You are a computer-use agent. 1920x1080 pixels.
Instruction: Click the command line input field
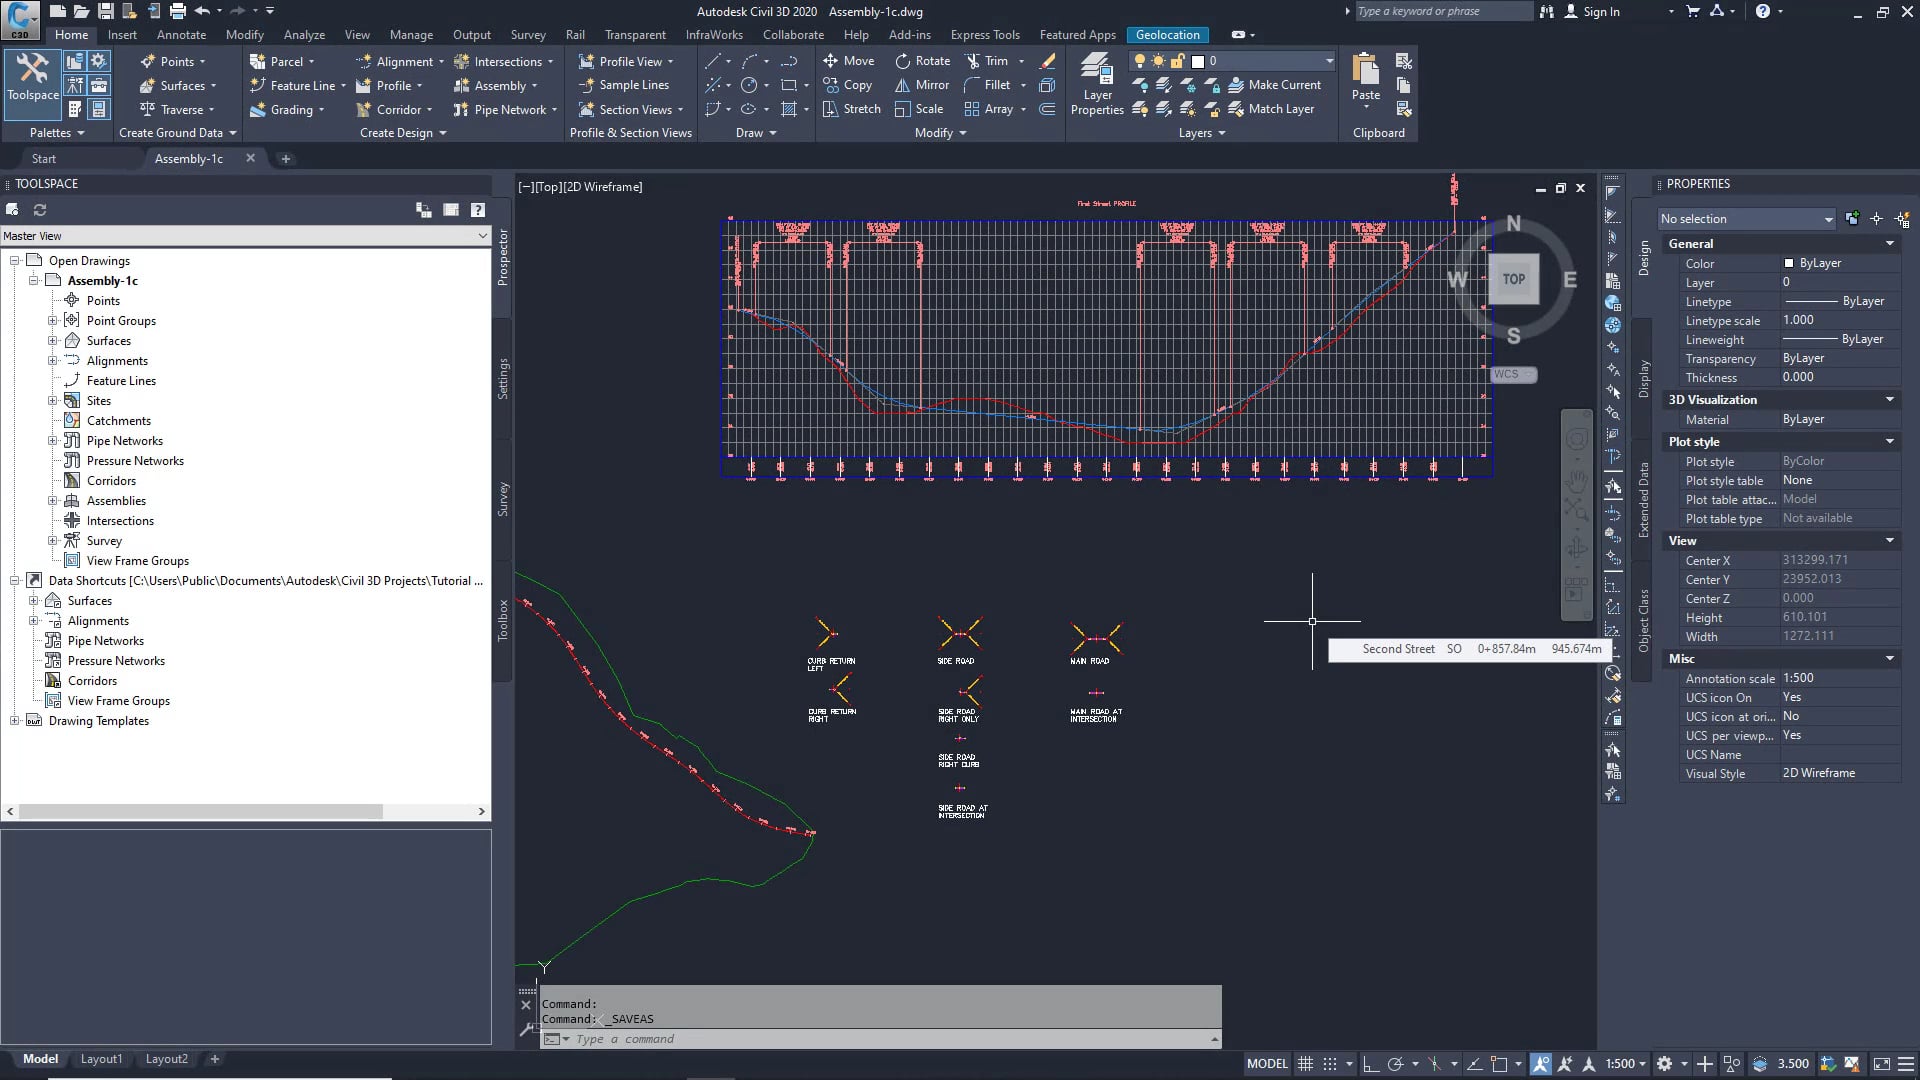point(880,1038)
